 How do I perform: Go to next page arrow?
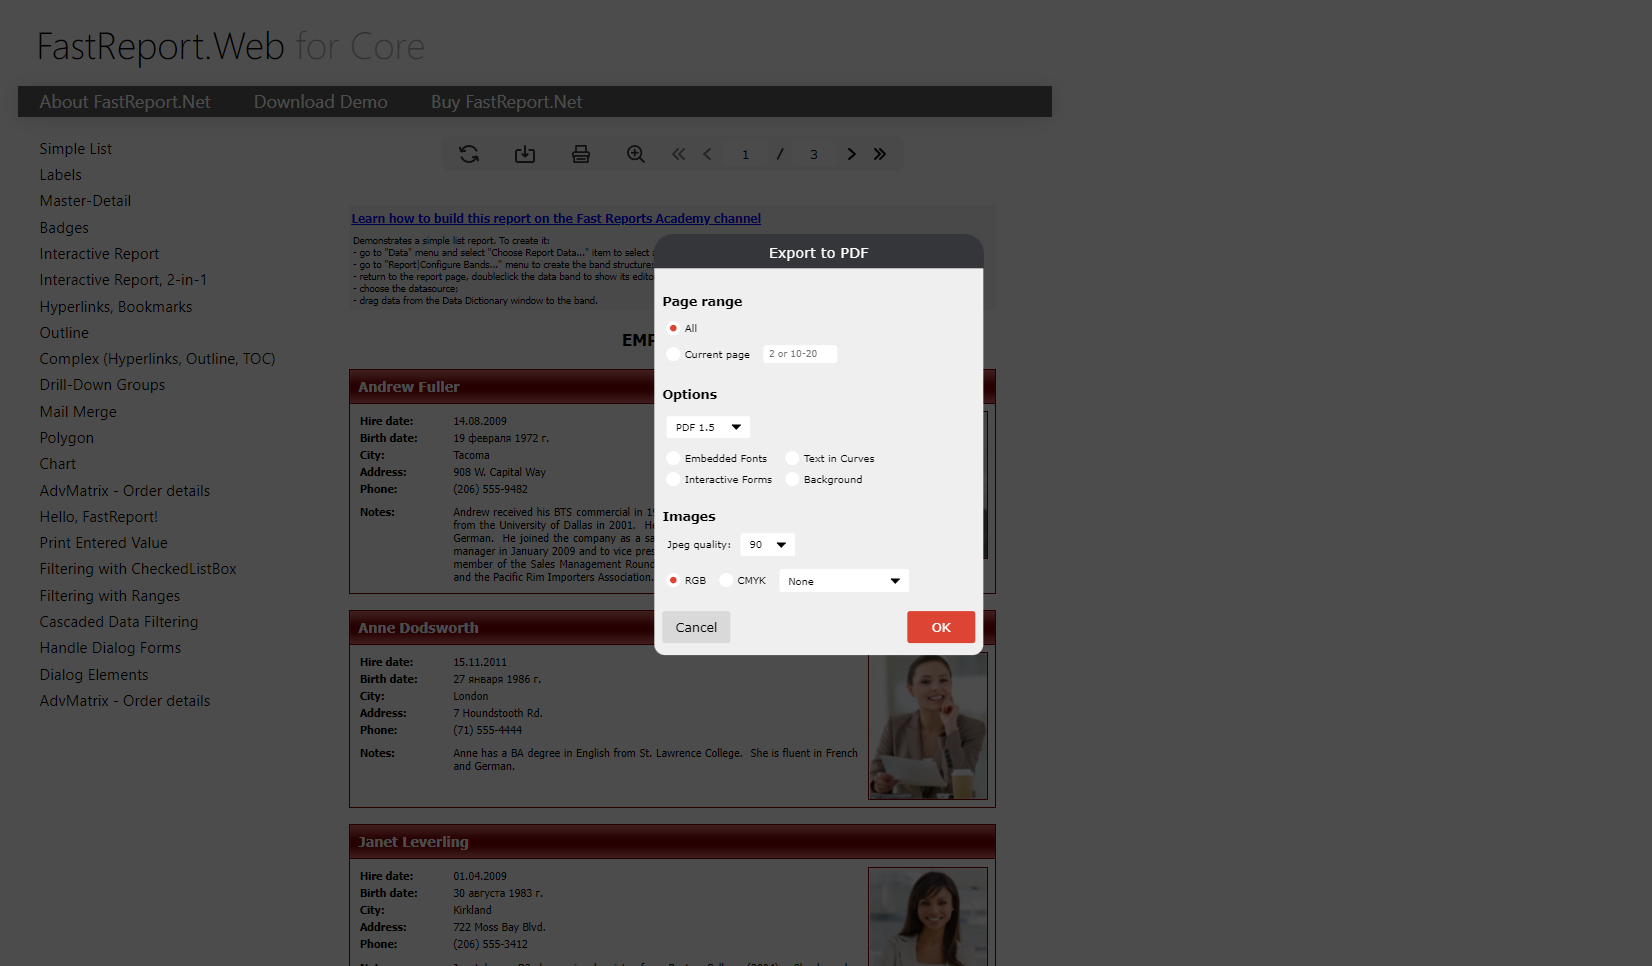851,154
